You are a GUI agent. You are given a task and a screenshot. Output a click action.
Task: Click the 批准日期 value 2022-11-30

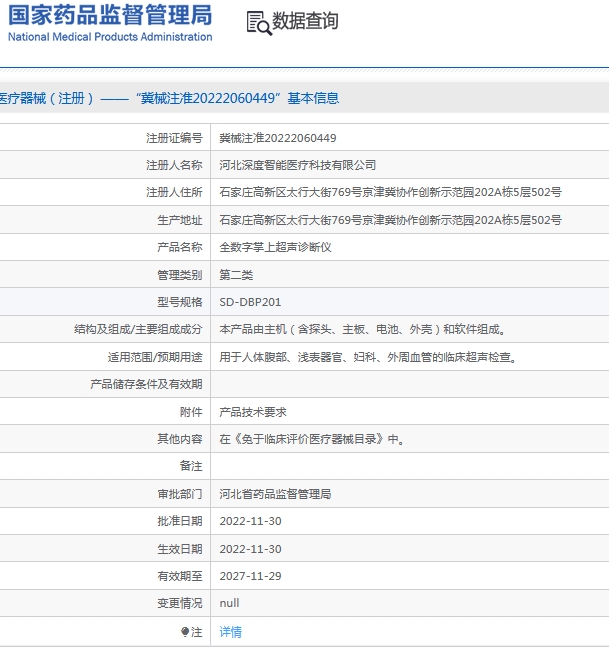250,521
